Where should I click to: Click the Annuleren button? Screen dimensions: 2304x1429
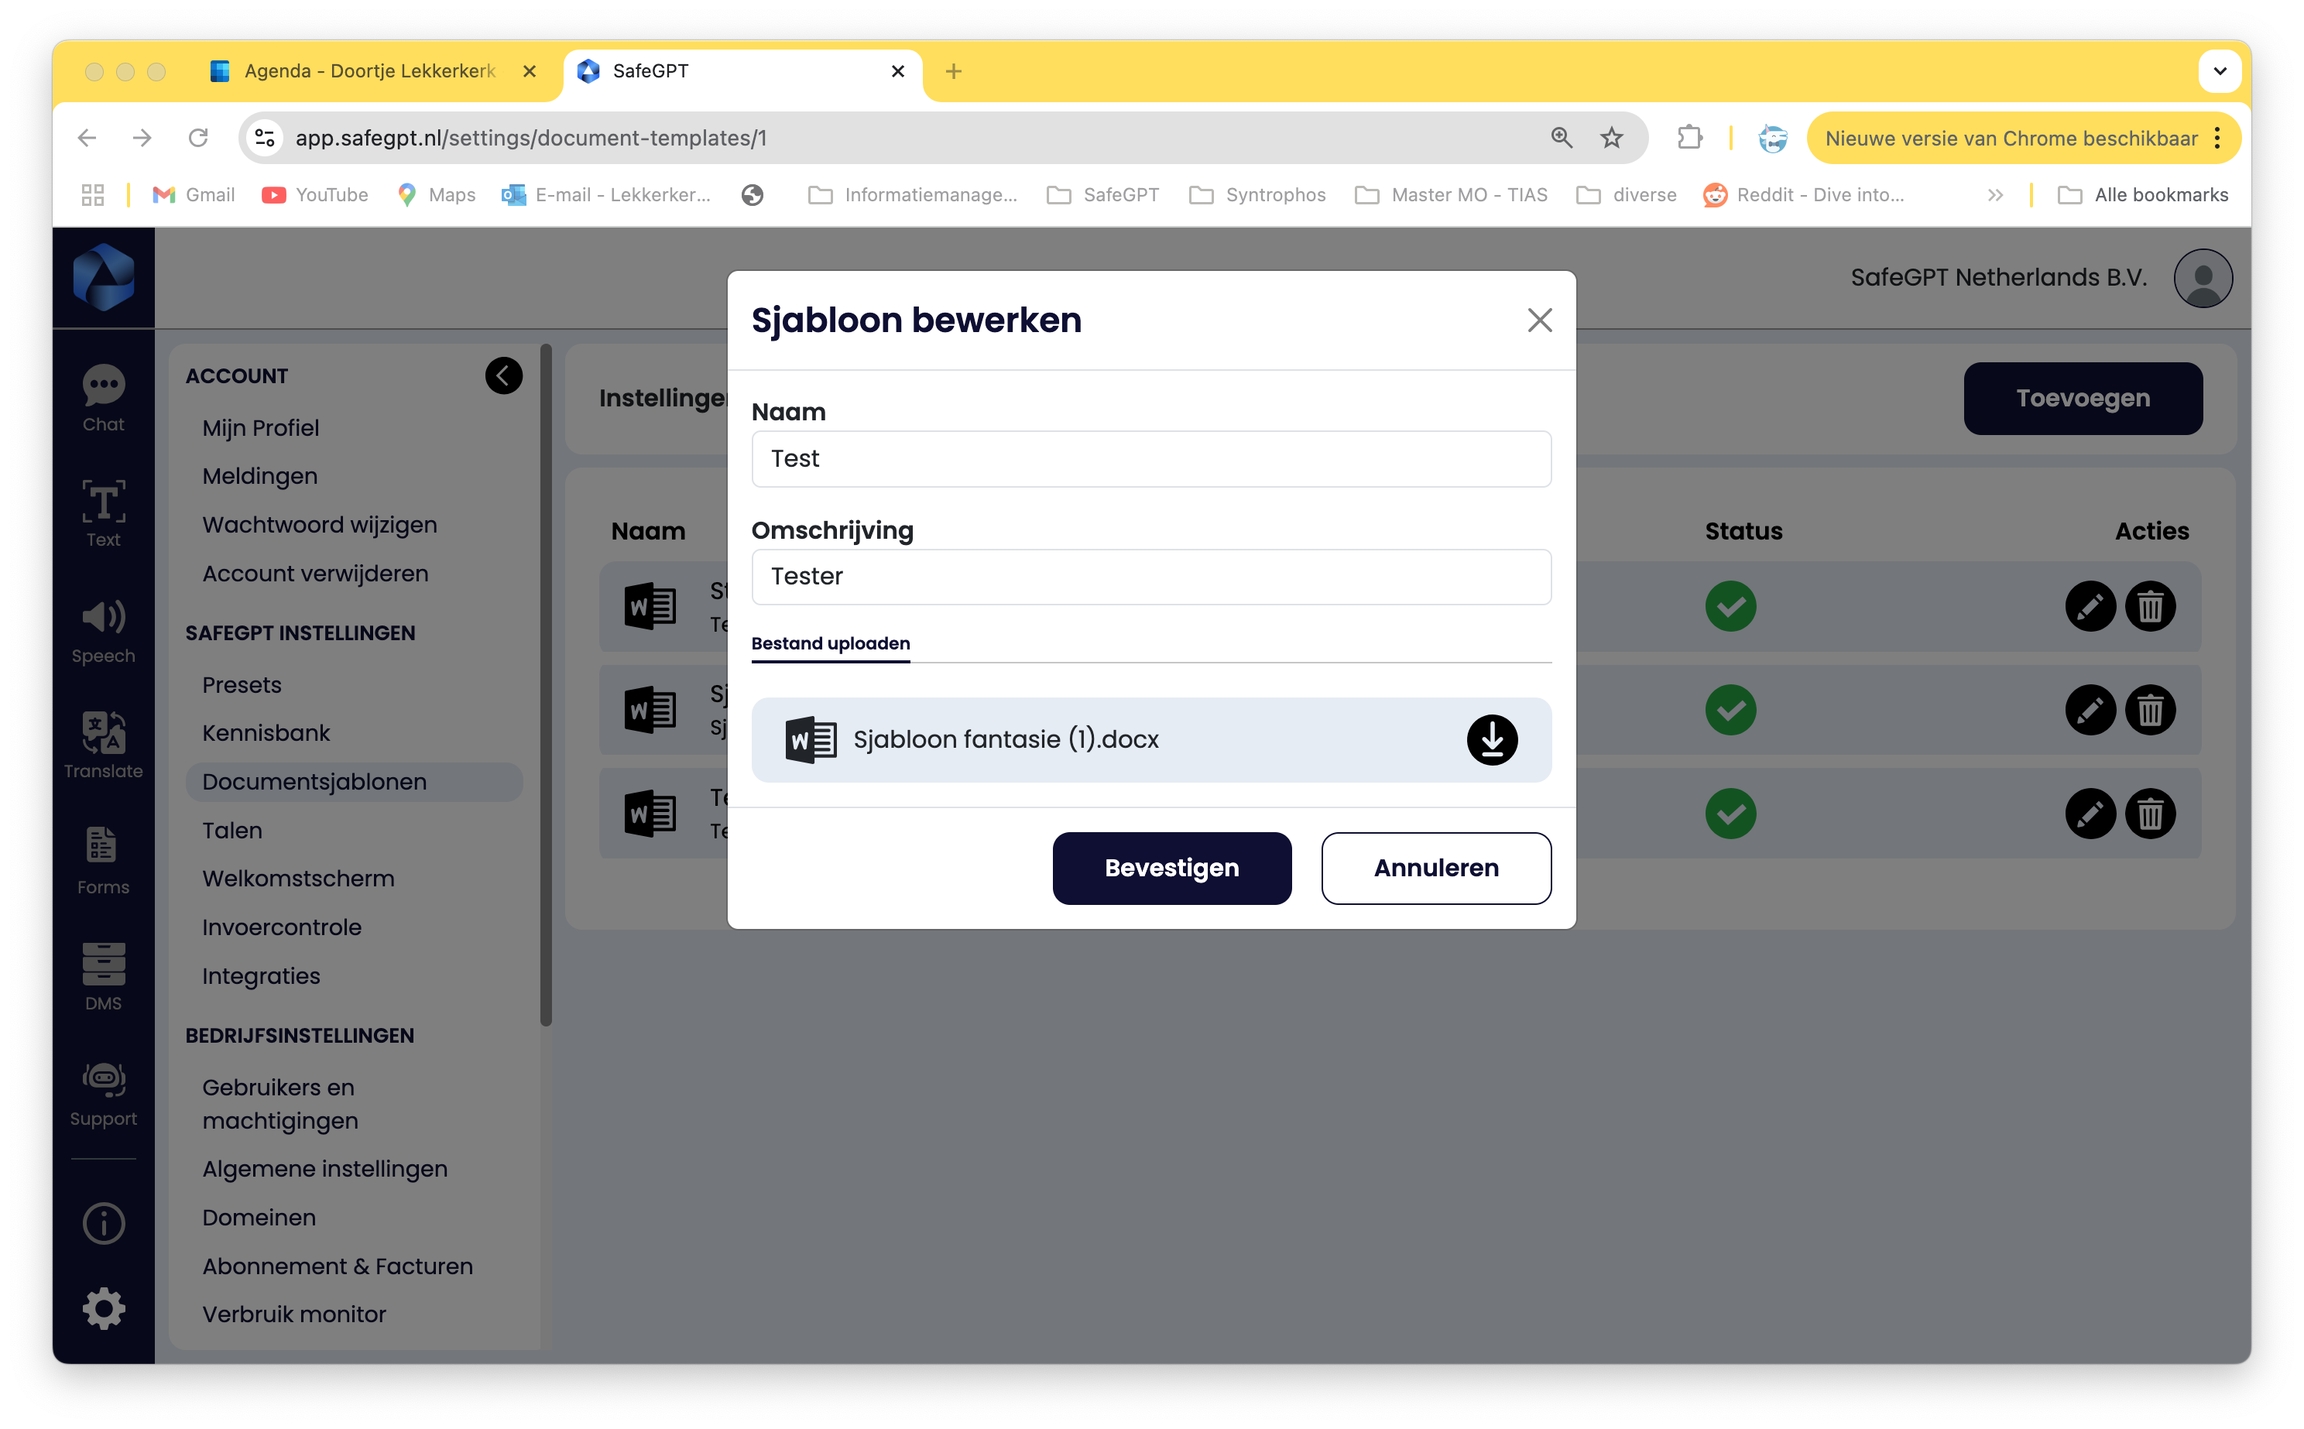click(x=1435, y=868)
